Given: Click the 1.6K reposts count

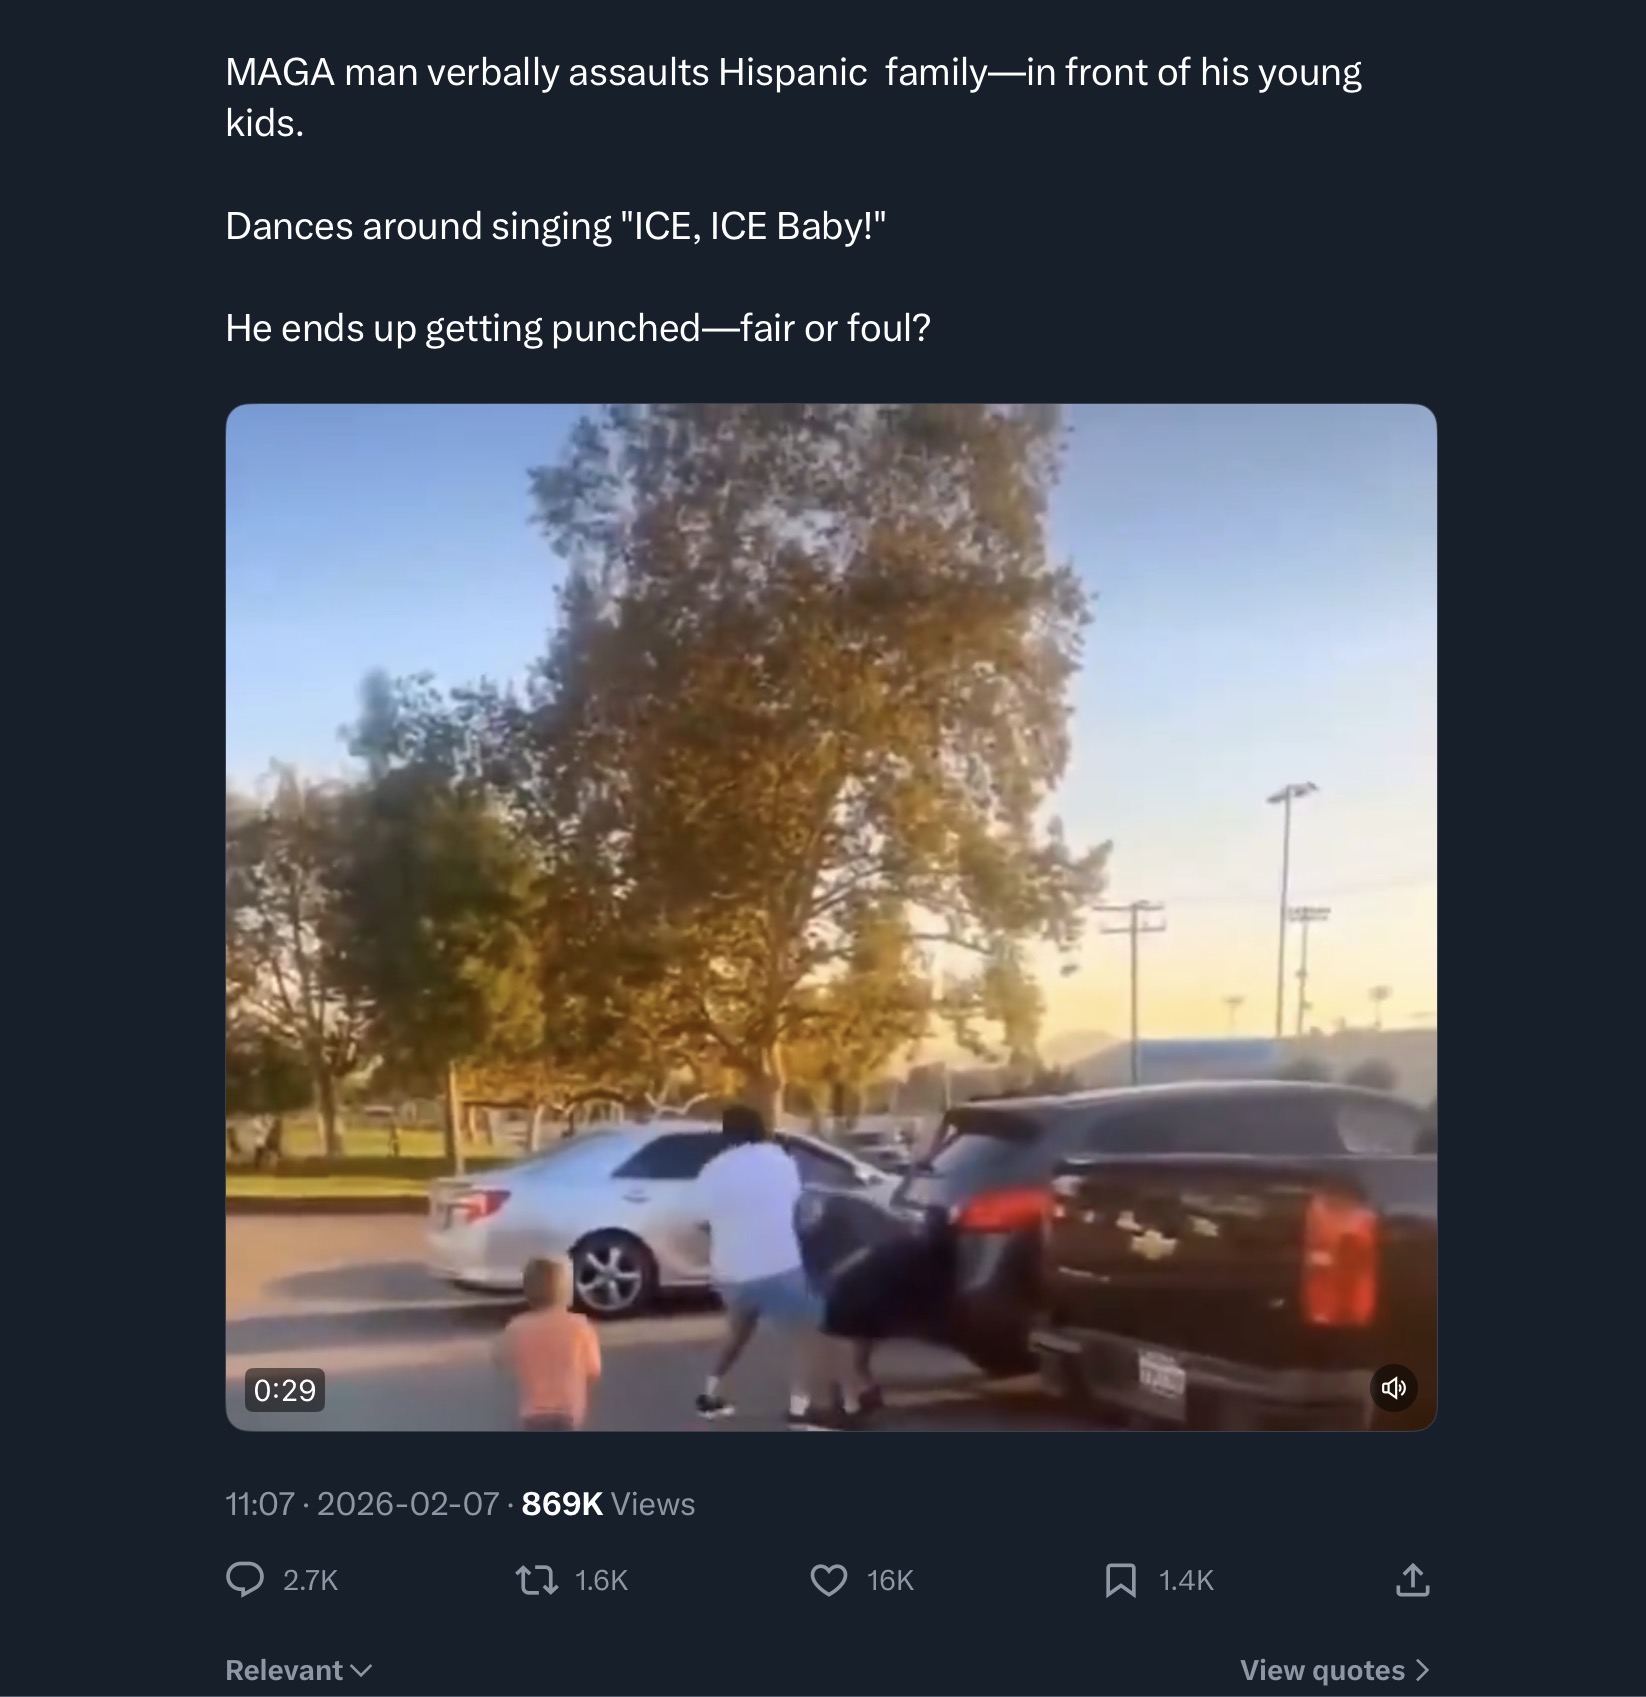Looking at the screenshot, I should [601, 1580].
